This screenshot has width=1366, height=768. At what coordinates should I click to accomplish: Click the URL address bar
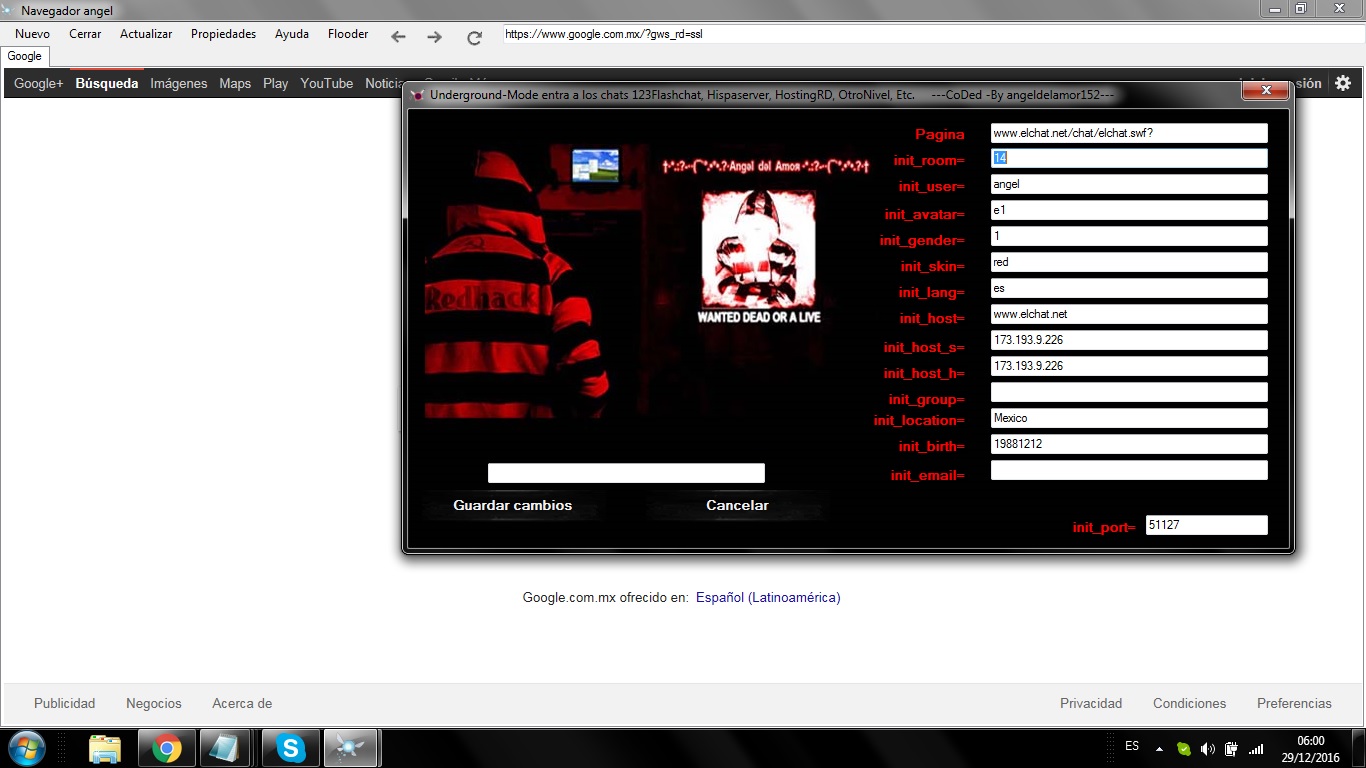pyautogui.click(x=932, y=34)
